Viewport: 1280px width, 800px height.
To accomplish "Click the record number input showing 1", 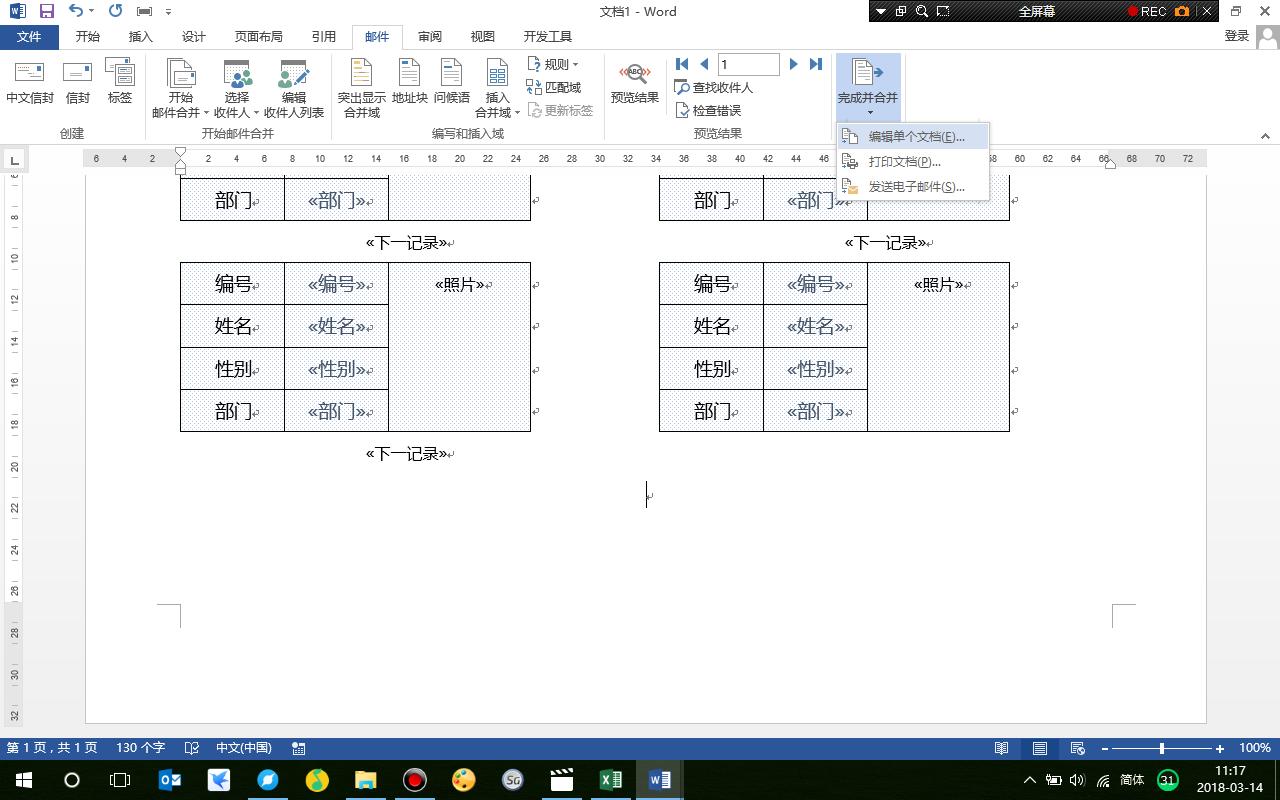I will pyautogui.click(x=748, y=63).
